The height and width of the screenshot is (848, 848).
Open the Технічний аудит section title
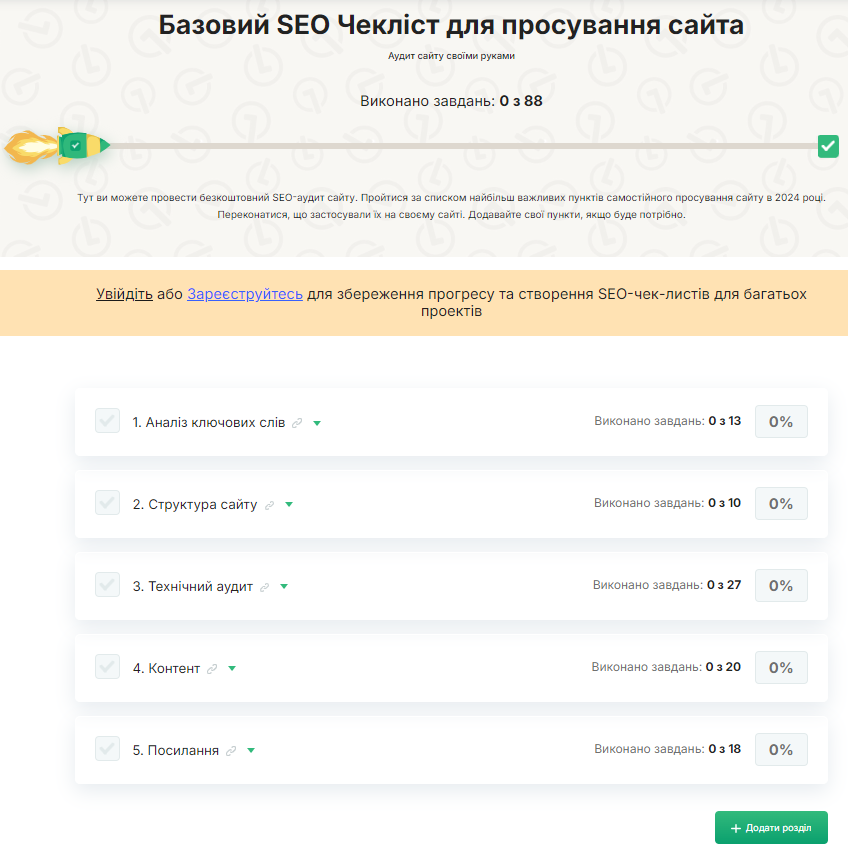point(193,586)
